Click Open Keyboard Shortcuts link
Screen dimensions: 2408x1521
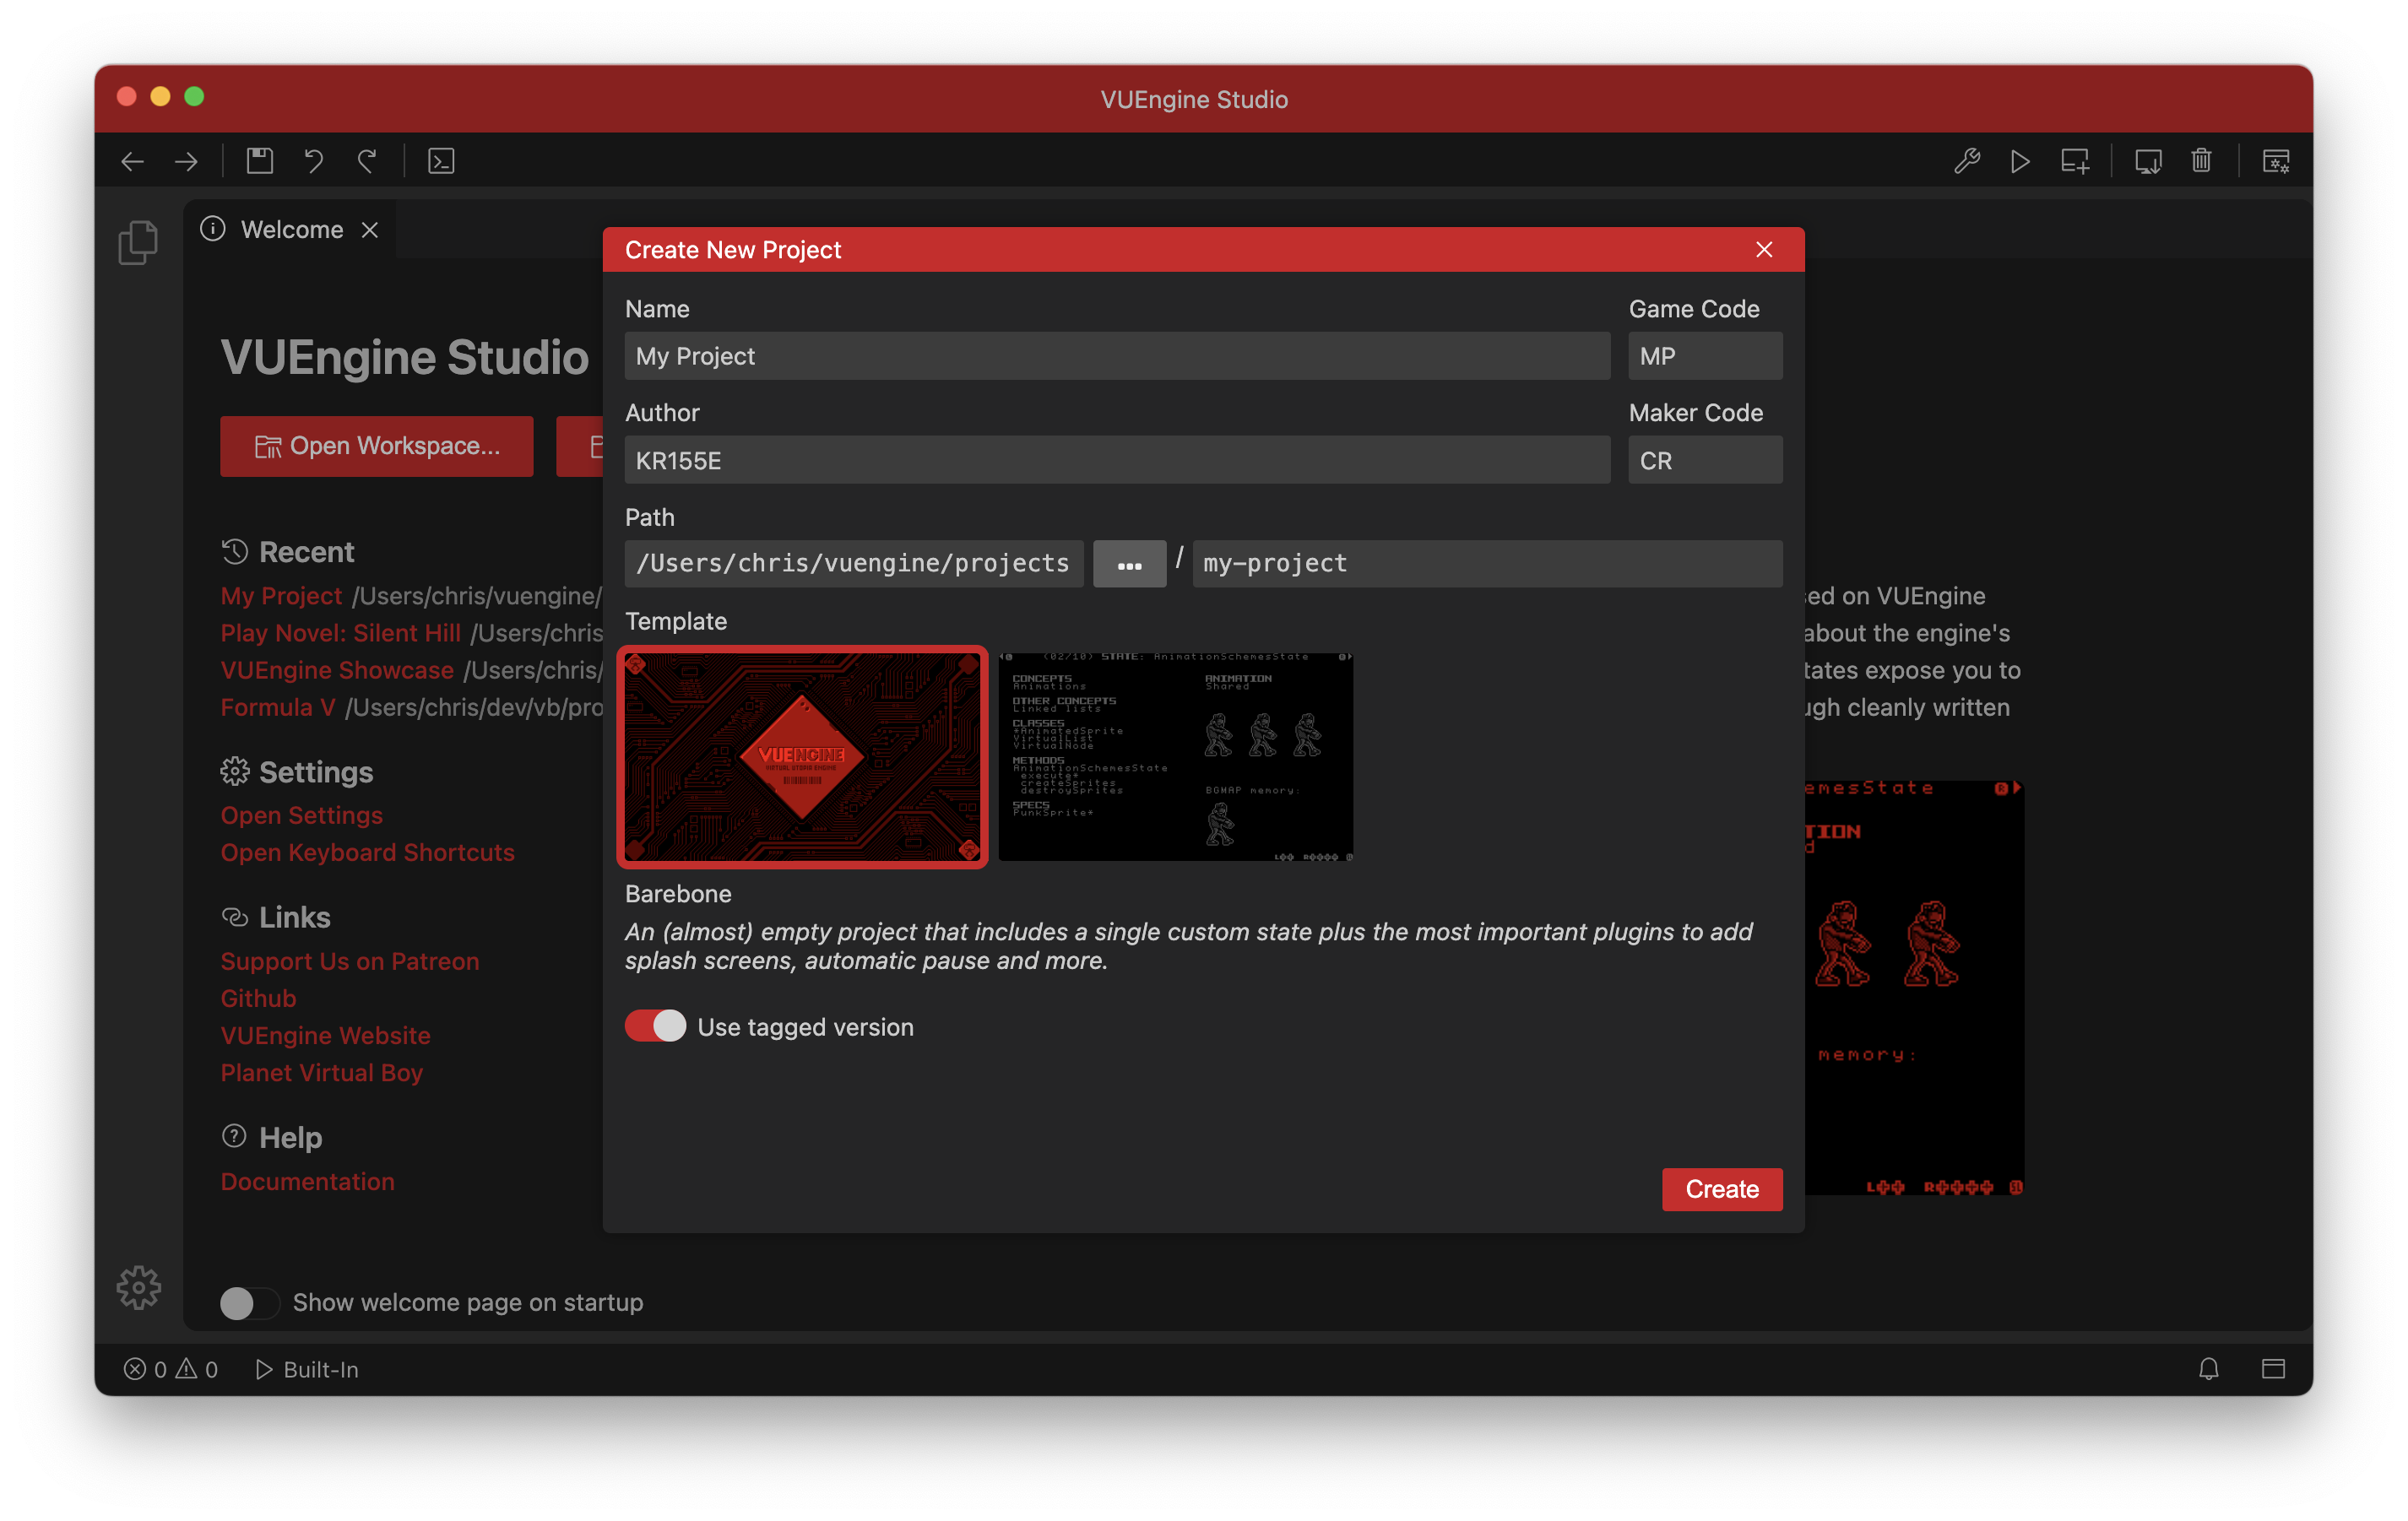pyautogui.click(x=367, y=852)
